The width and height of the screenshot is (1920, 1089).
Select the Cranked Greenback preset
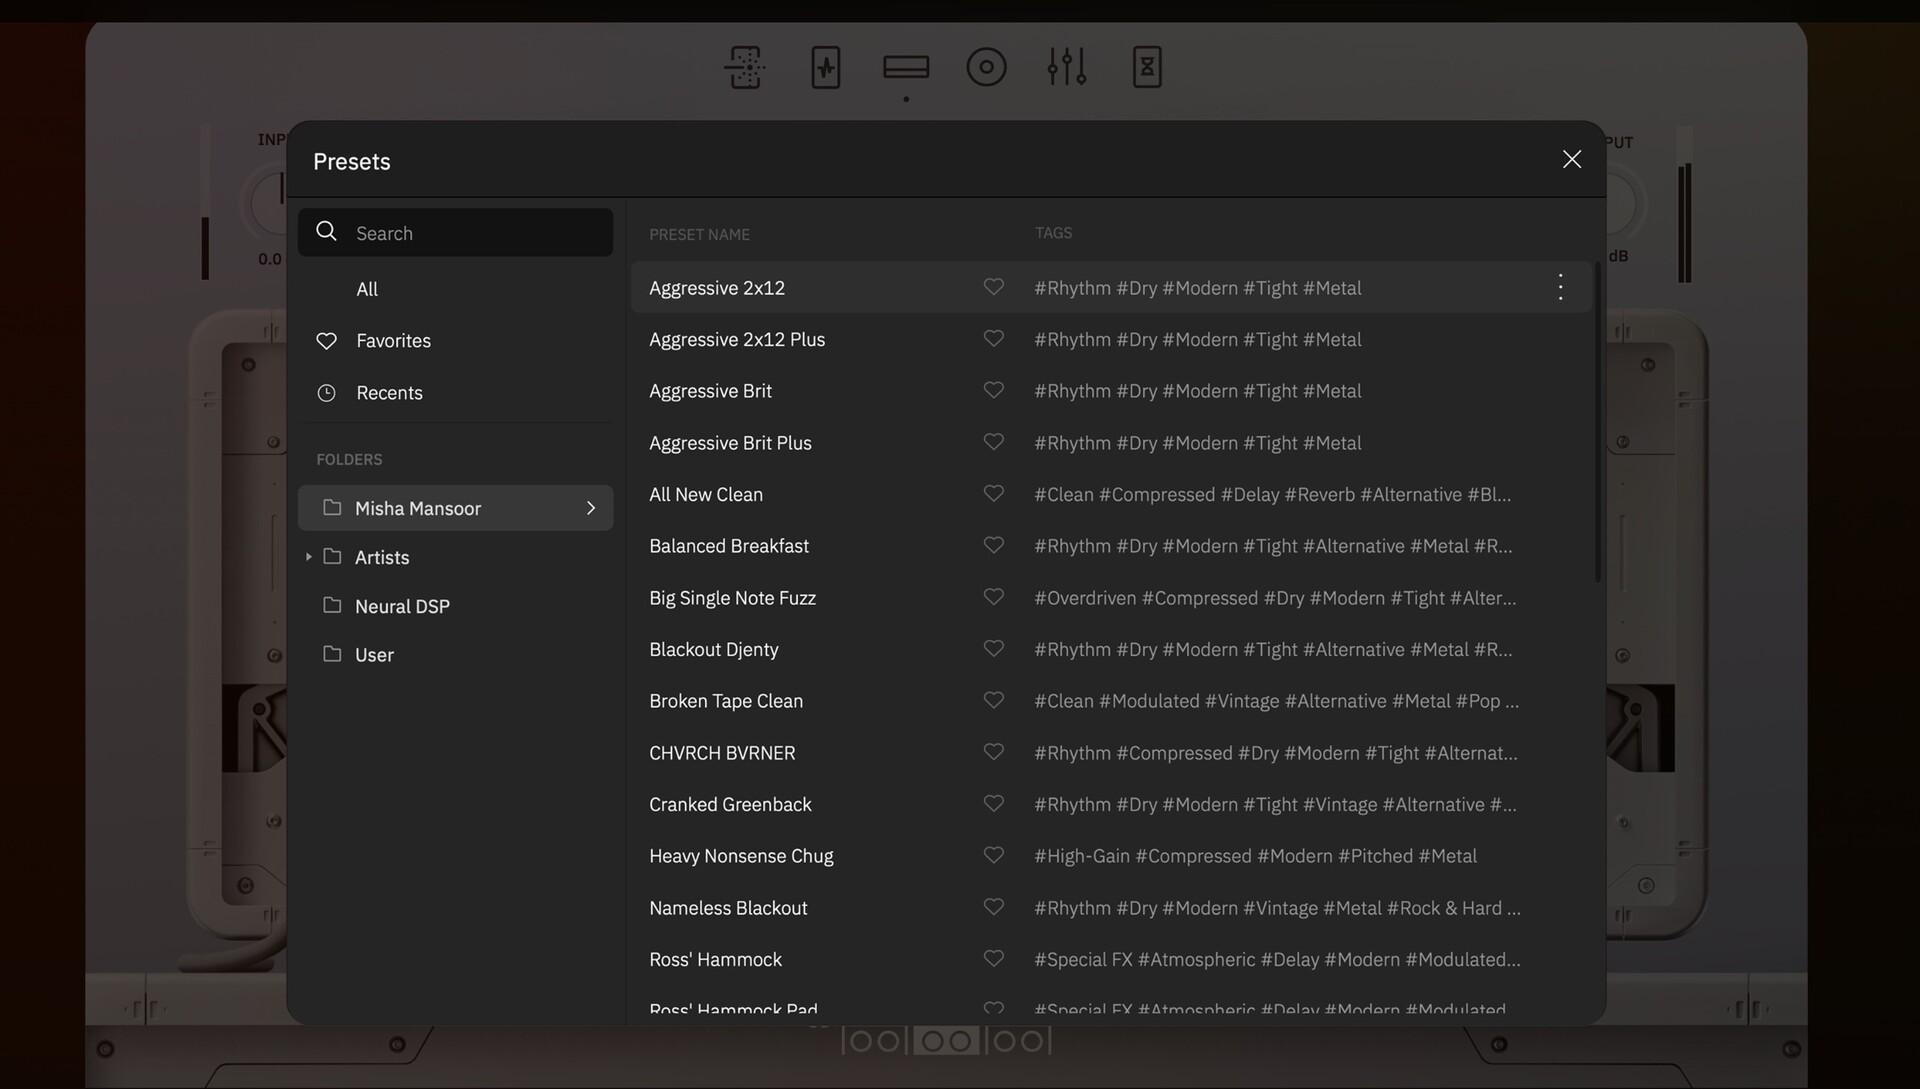click(730, 805)
